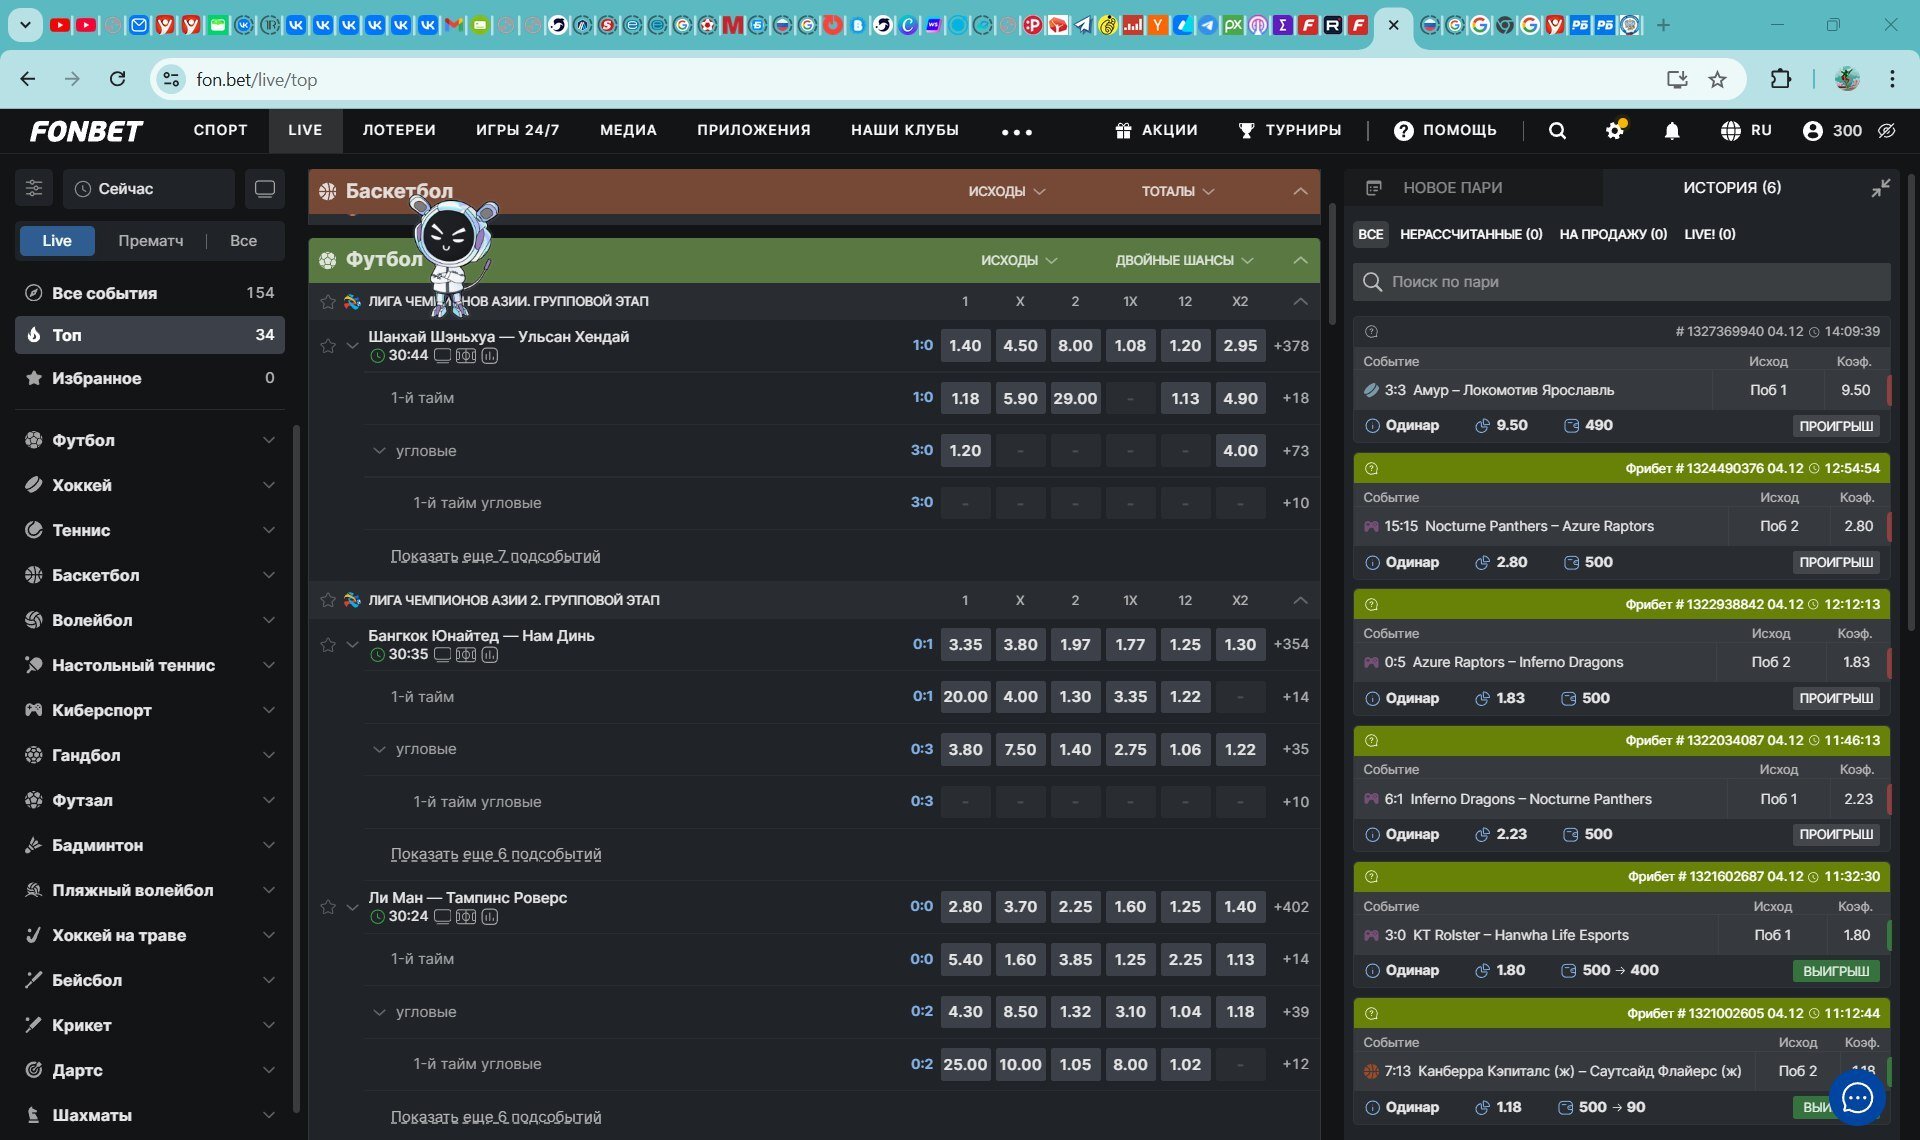Viewport: 1920px width, 1140px height.
Task: Collapse the bet slip panel with the arrows icon
Action: point(1880,188)
